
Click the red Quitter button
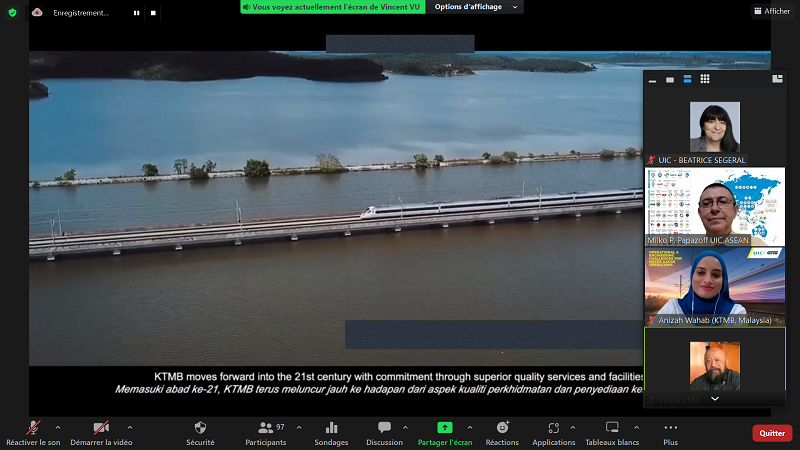point(771,433)
